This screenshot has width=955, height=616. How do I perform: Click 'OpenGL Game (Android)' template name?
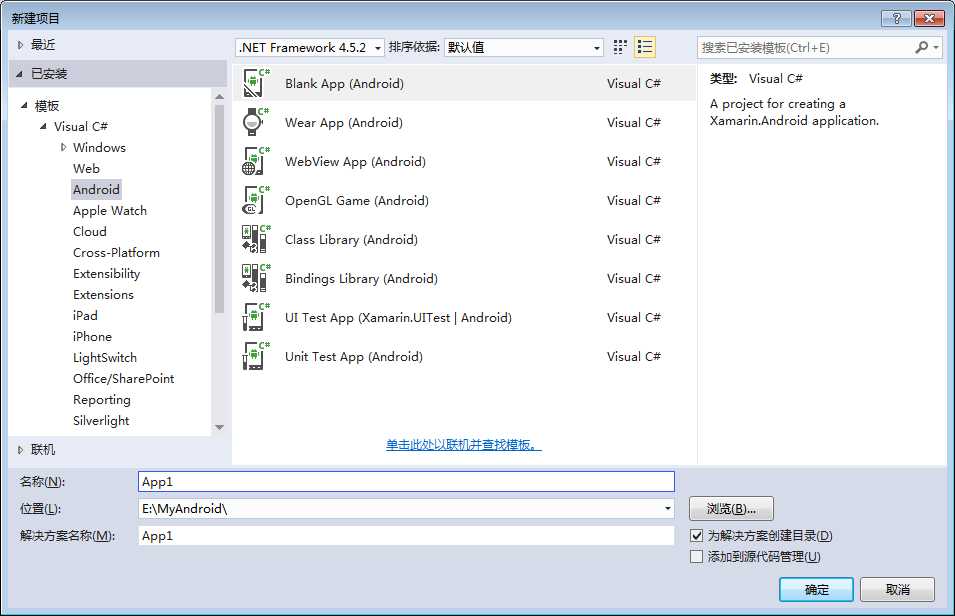[357, 201]
